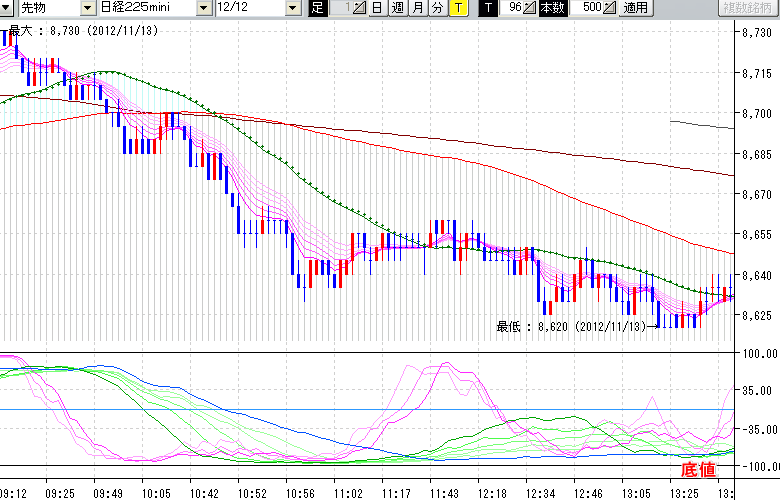Click the red 底値 marker in oscillator panel
The width and height of the screenshot is (780, 500).
(698, 469)
